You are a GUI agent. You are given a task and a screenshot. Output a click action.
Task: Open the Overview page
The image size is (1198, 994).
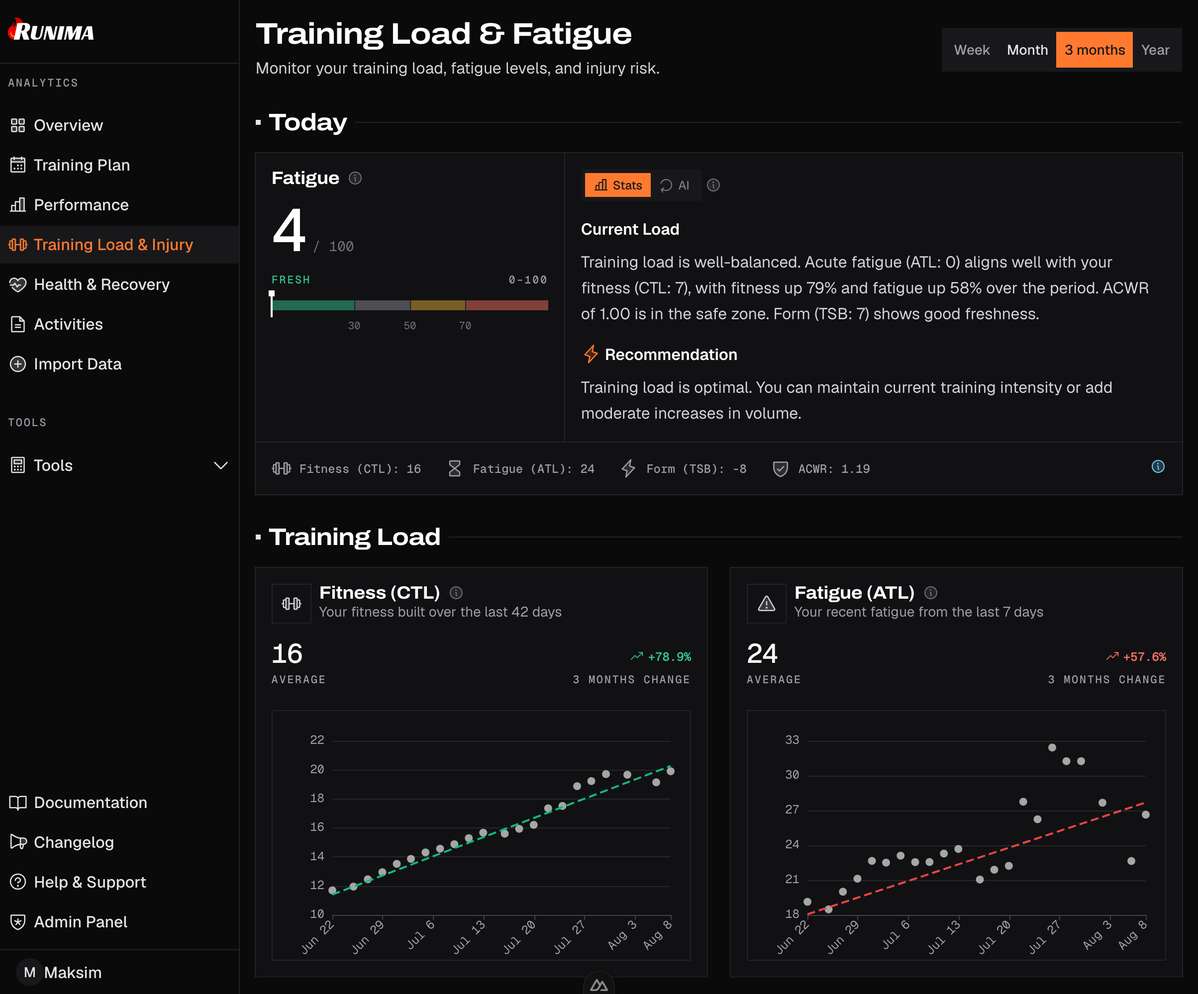click(x=119, y=125)
